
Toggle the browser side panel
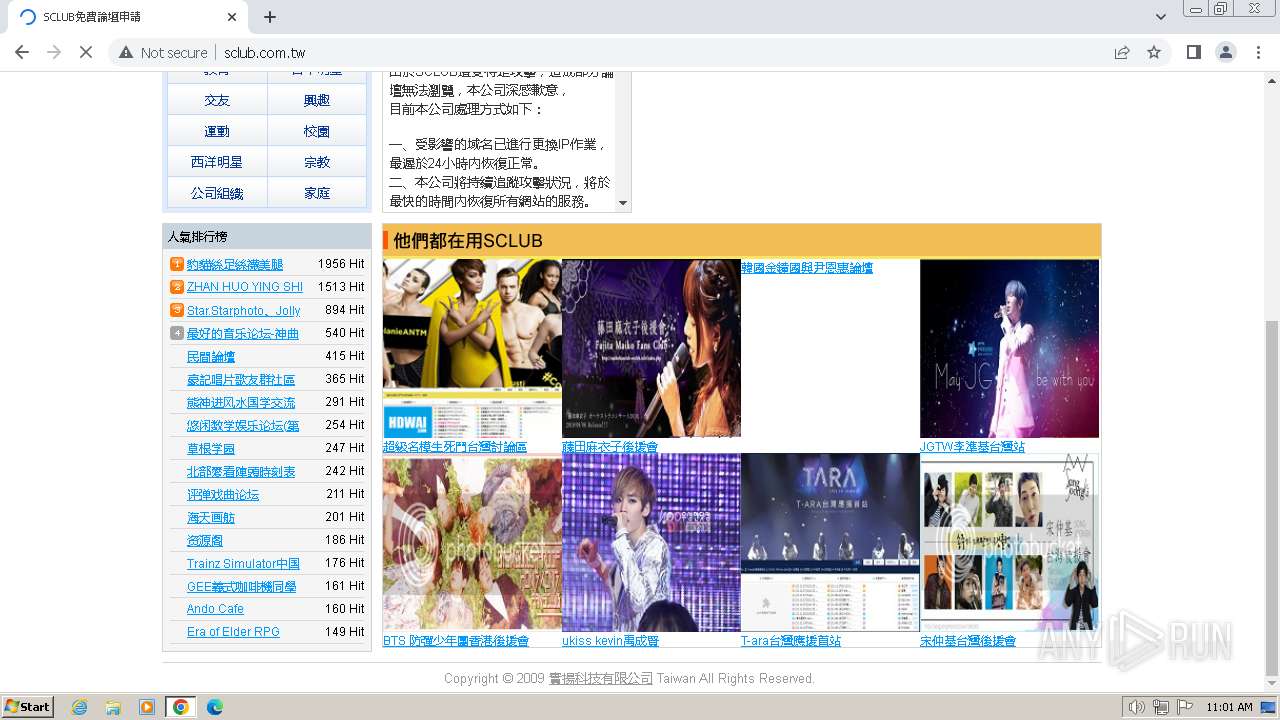1193,53
